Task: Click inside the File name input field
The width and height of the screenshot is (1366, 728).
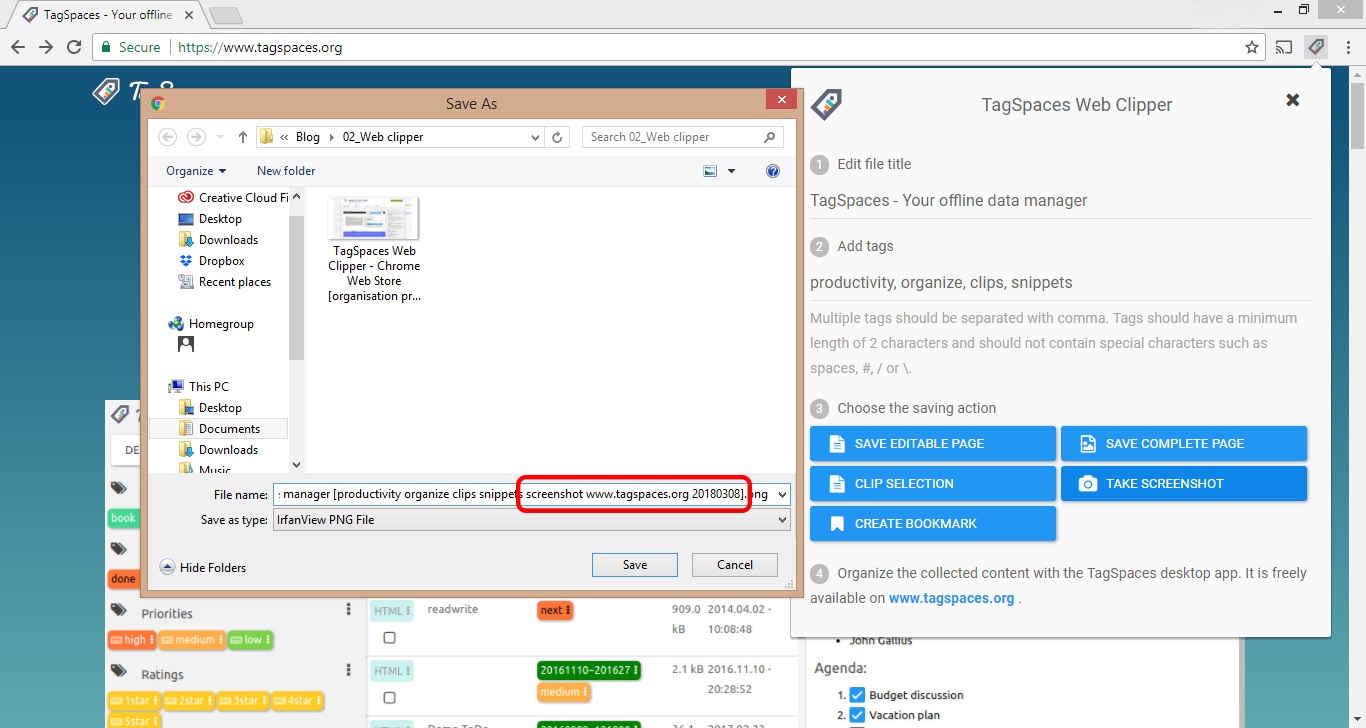Action: coord(400,494)
